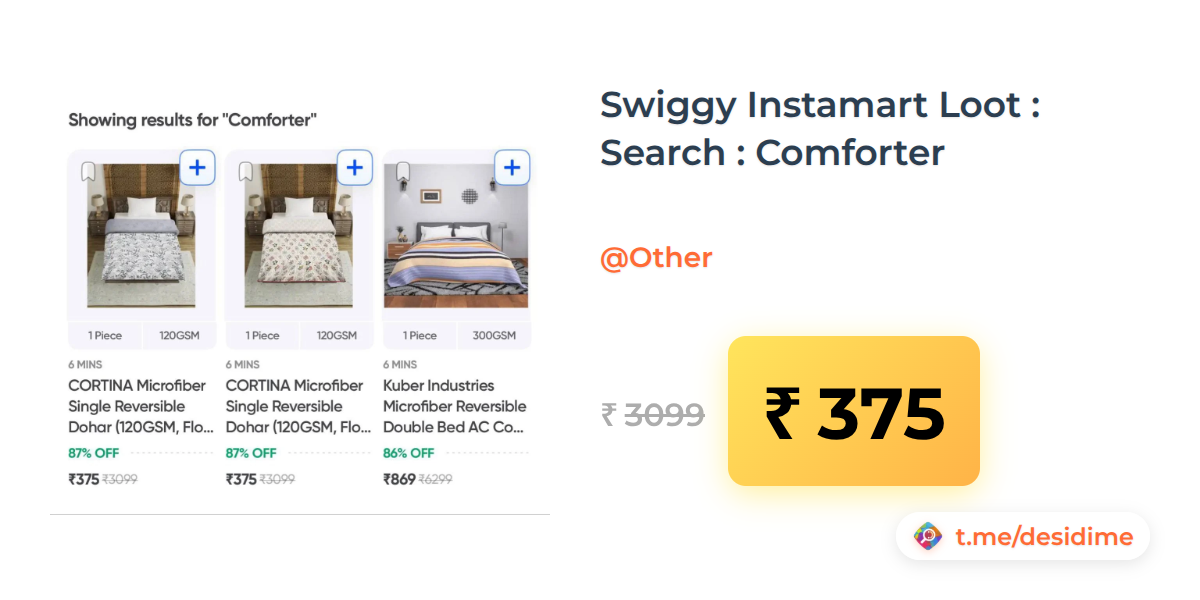The width and height of the screenshot is (1200, 600).
Task: Open first CORTINA Dohar product image
Action: pos(142,236)
